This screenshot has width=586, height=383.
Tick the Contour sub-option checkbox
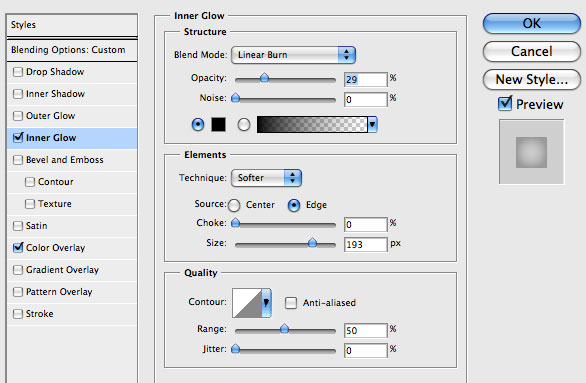tap(30, 182)
